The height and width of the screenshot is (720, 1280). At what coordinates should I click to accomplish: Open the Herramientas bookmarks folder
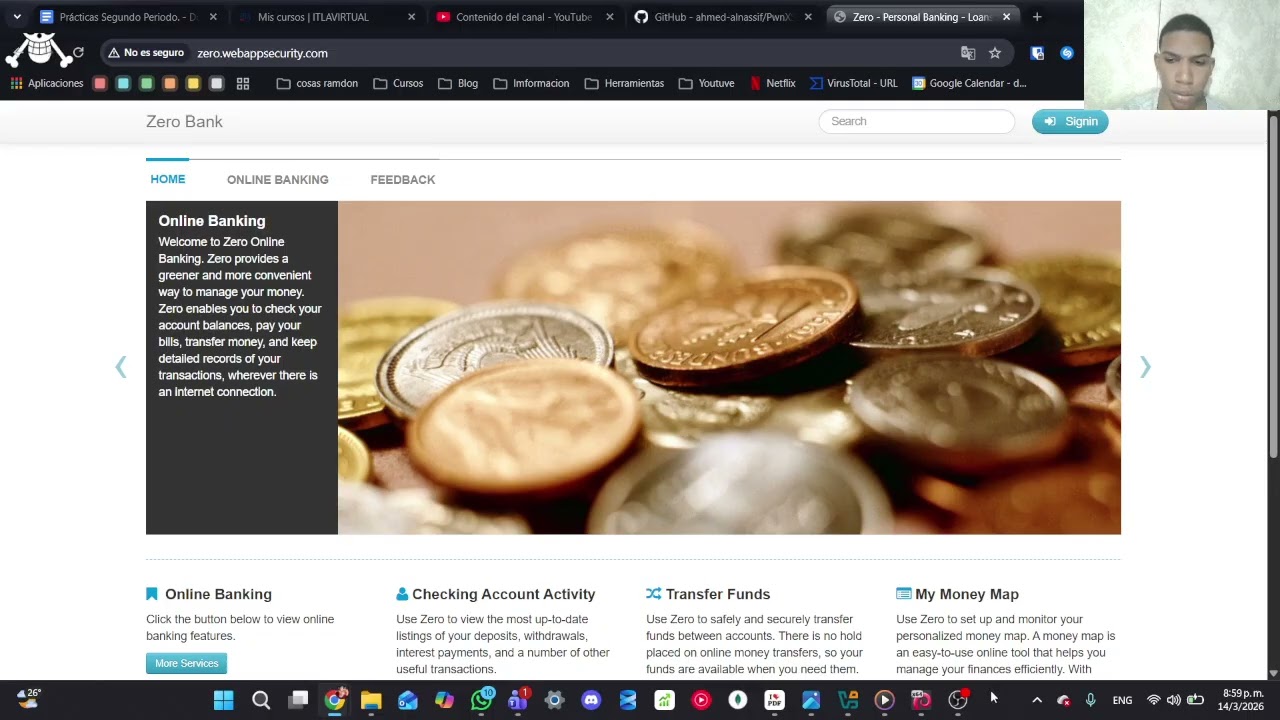(624, 83)
